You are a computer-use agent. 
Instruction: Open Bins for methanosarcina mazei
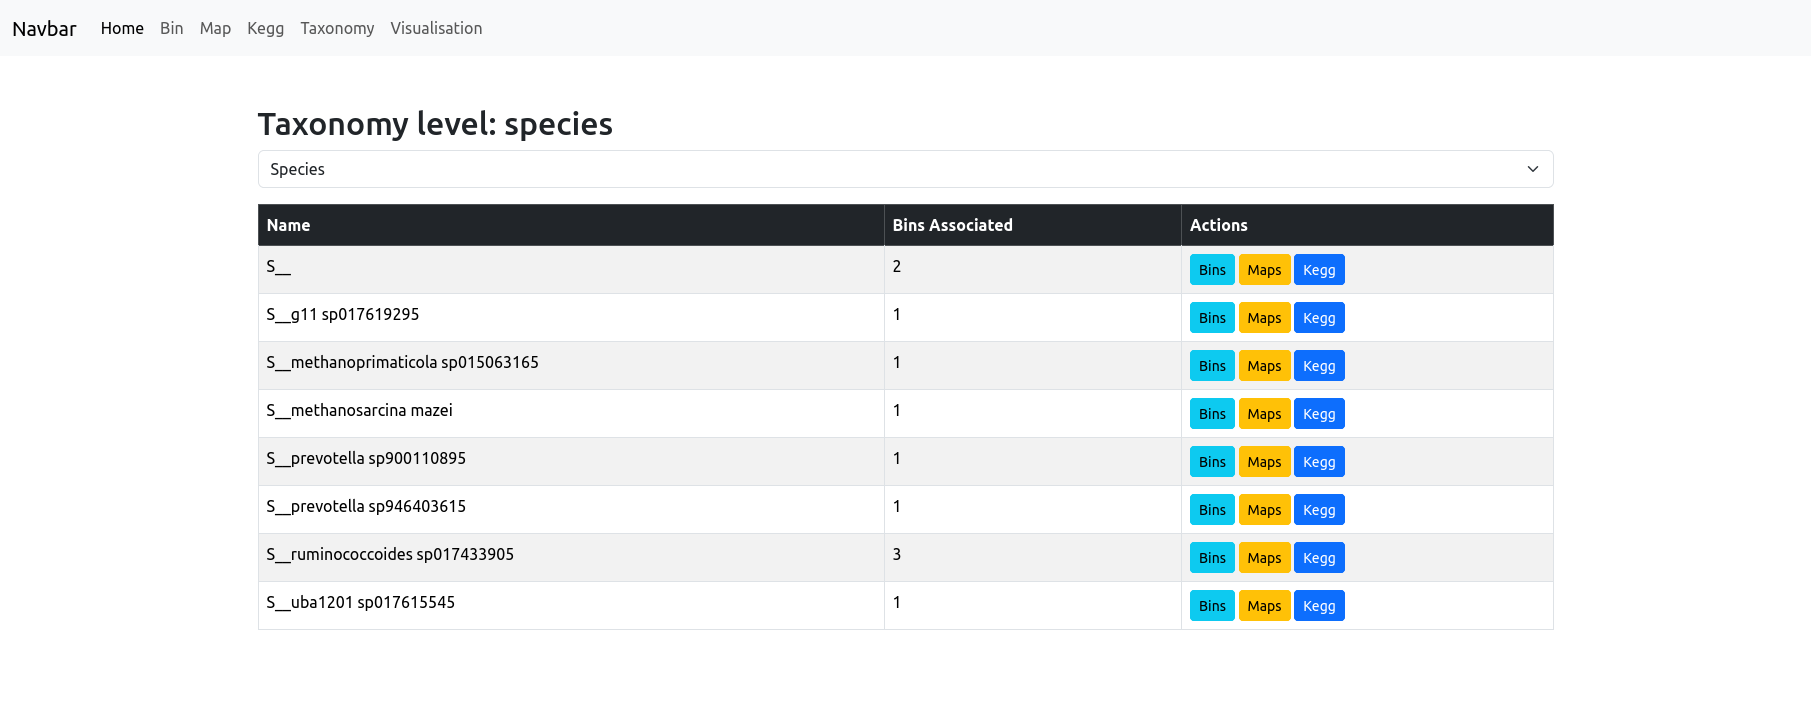(x=1212, y=414)
